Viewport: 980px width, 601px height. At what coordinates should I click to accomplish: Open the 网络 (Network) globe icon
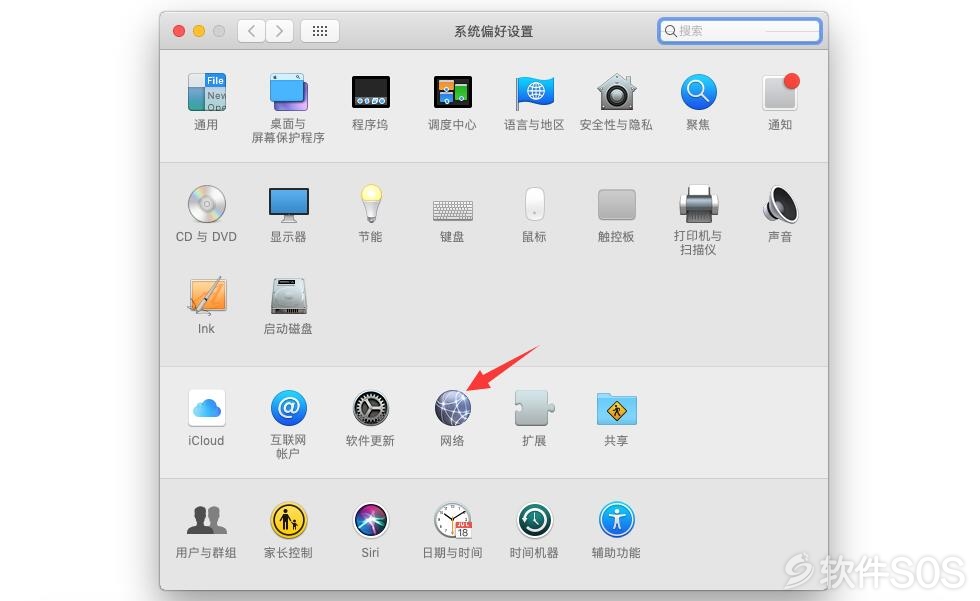452,408
